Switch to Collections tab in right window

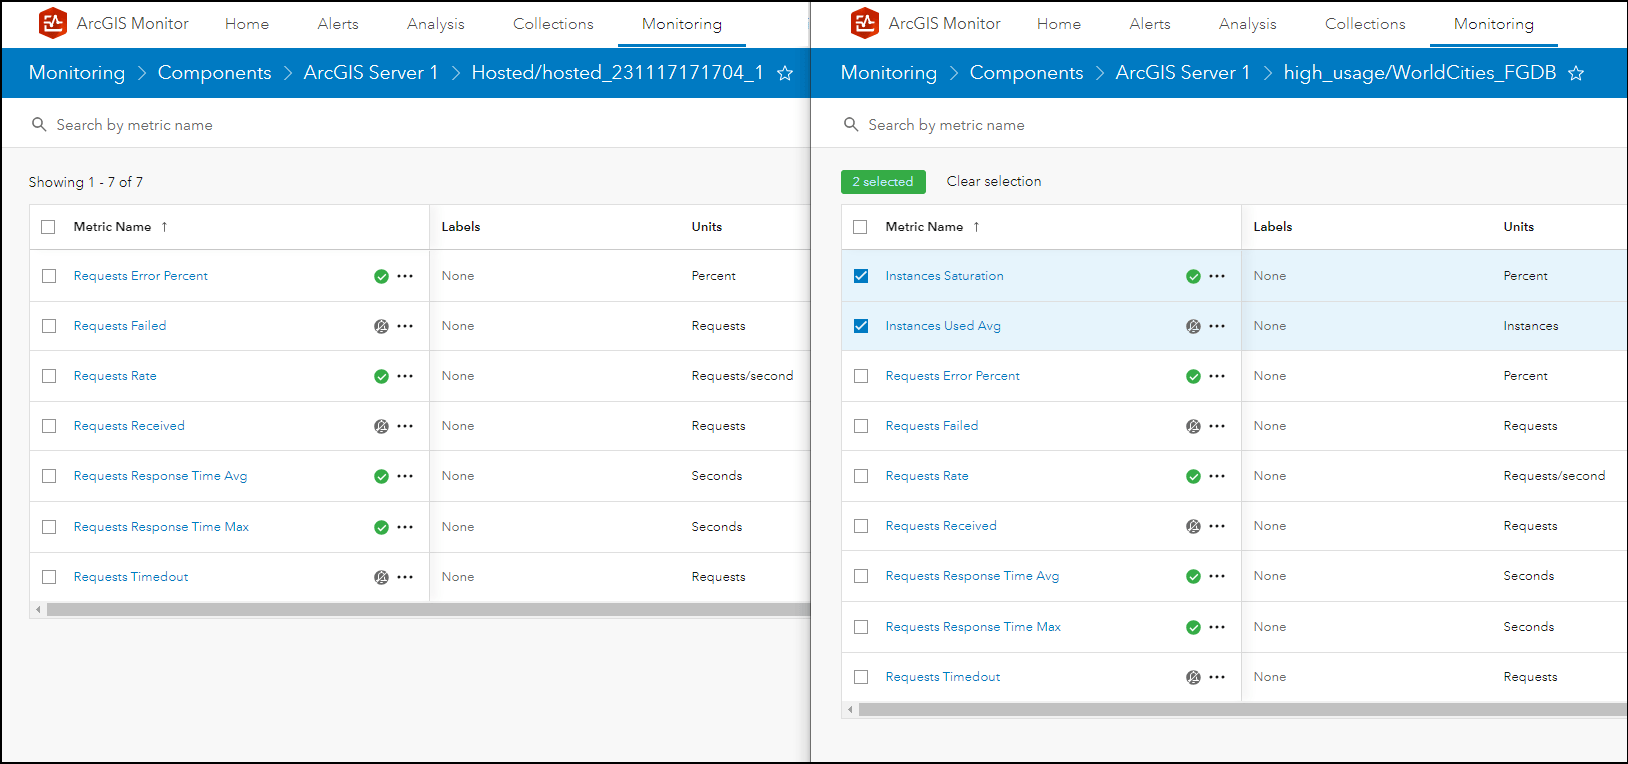(1365, 24)
